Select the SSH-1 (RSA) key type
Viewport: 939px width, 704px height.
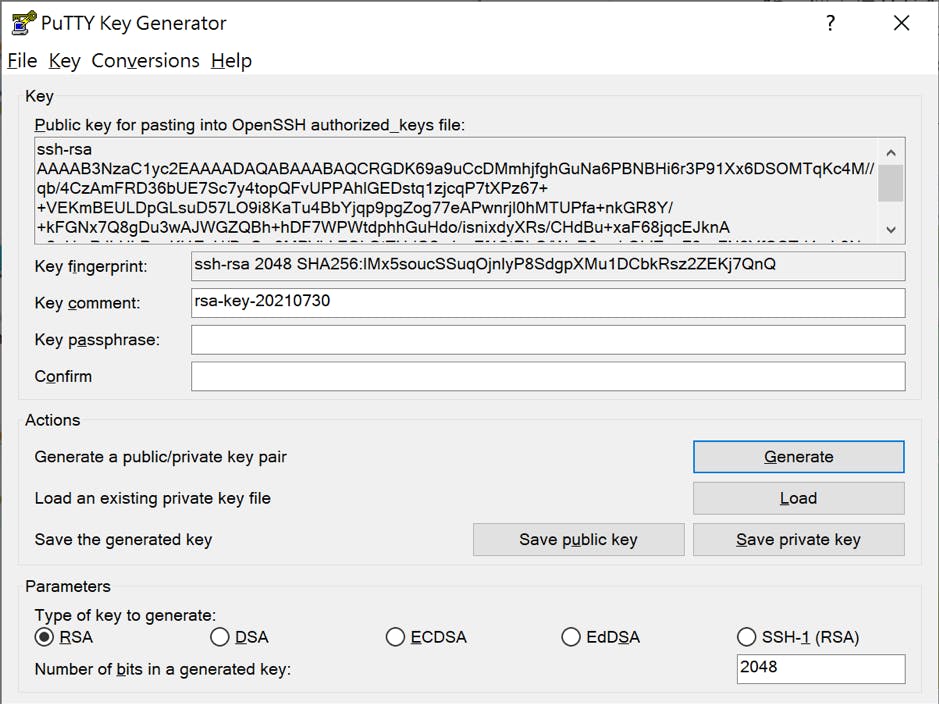(746, 637)
